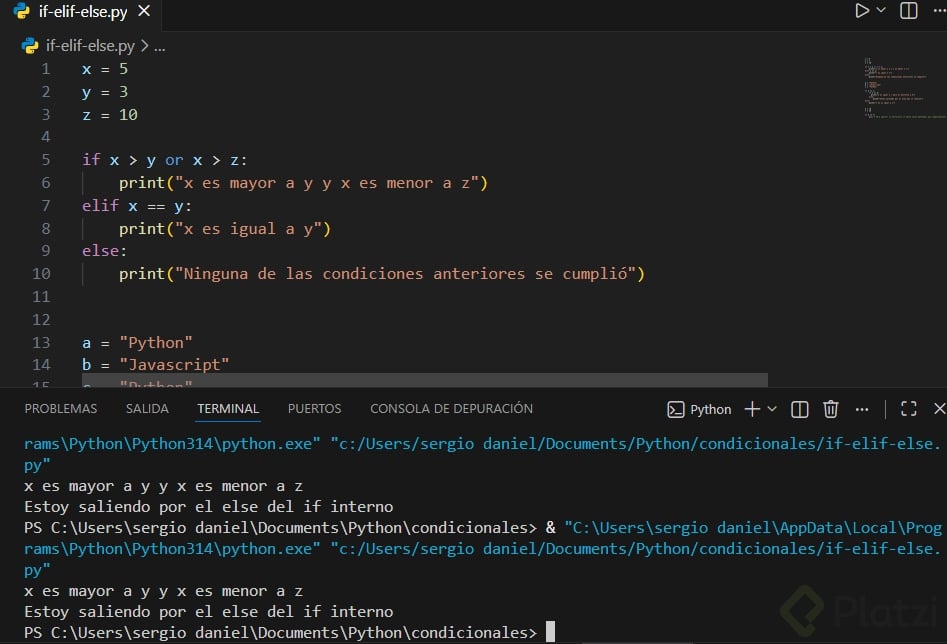The height and width of the screenshot is (644, 947).
Task: Open the SALIDA output tab
Action: tap(147, 408)
